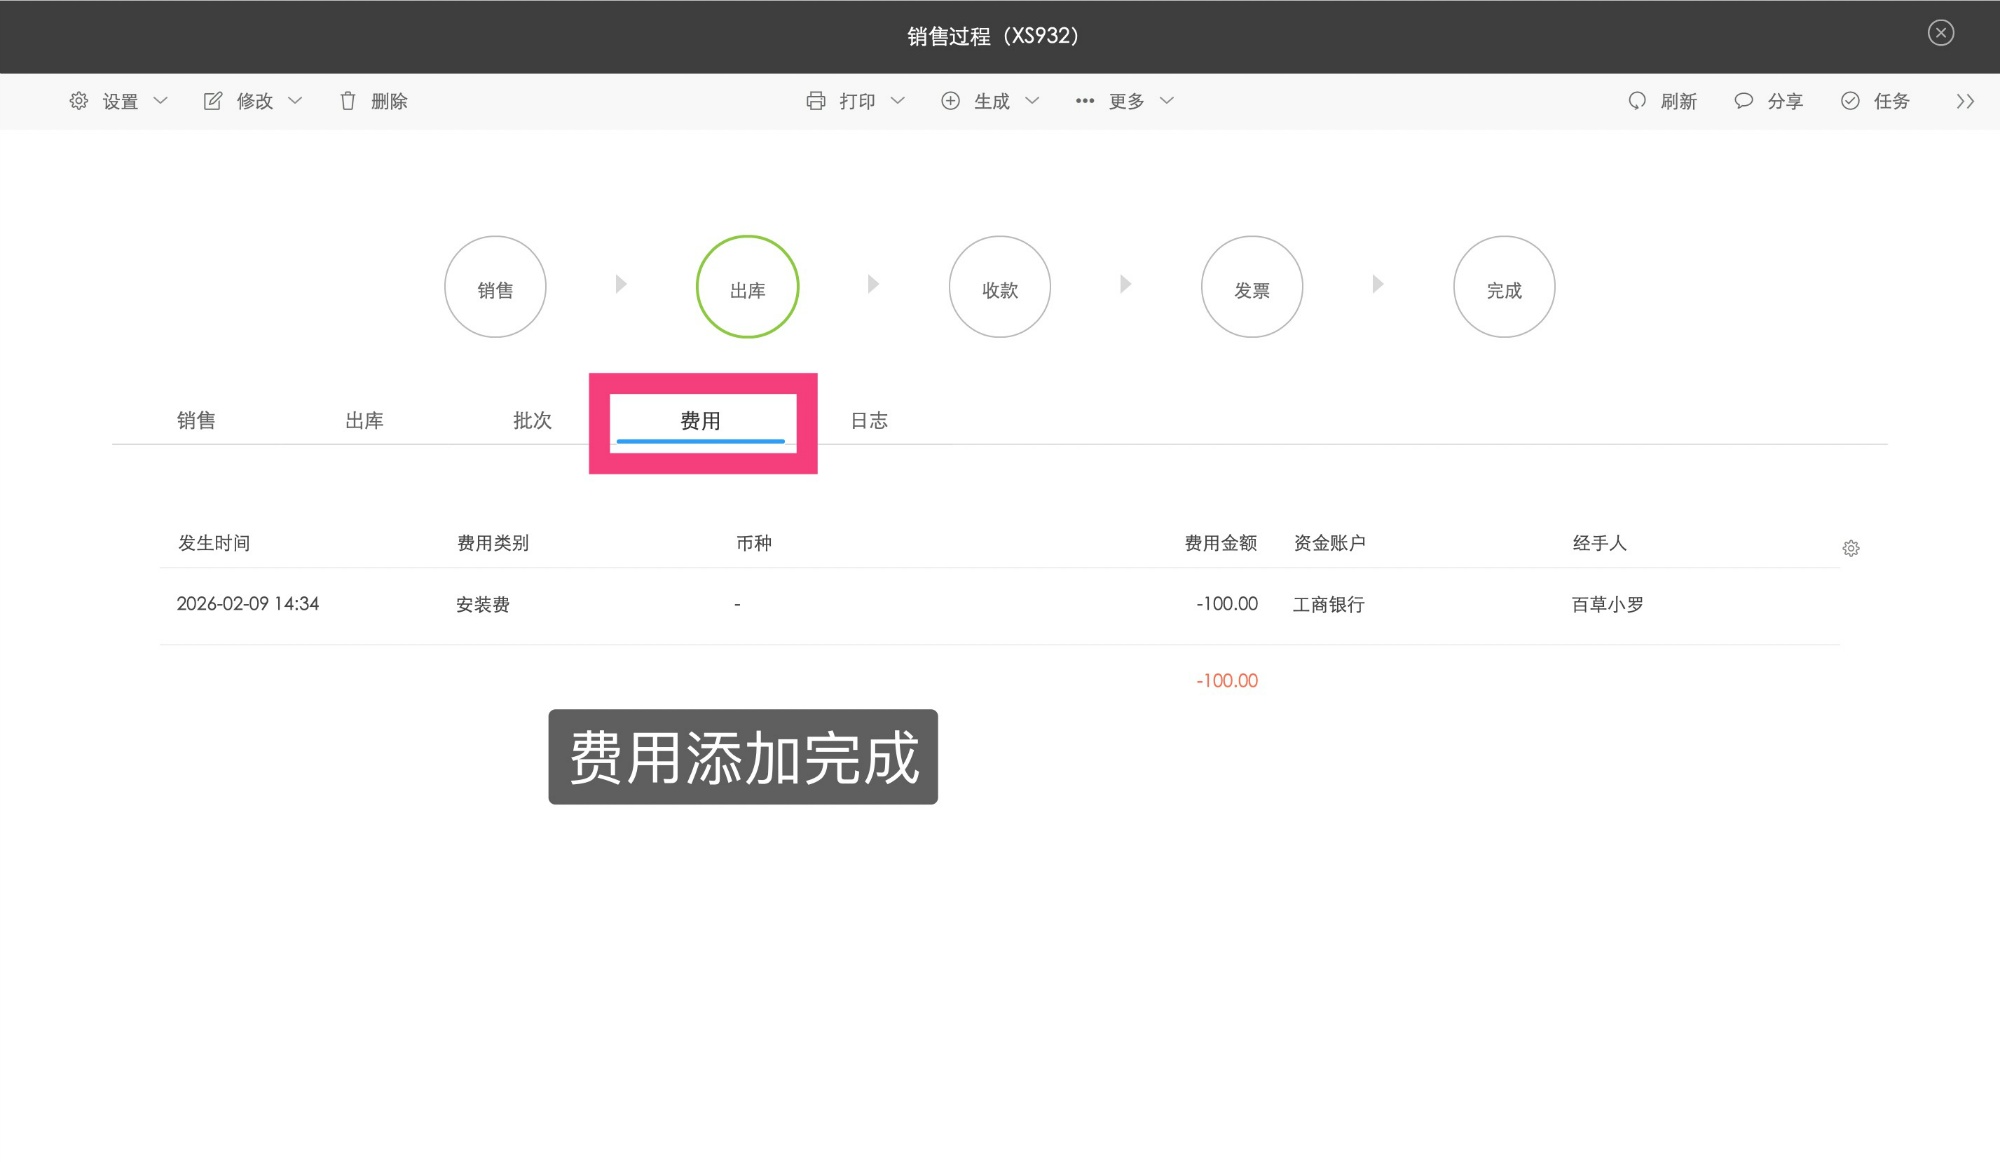Expand the dropdown arrow next to 打印
This screenshot has width=2000, height=1162.
click(898, 101)
